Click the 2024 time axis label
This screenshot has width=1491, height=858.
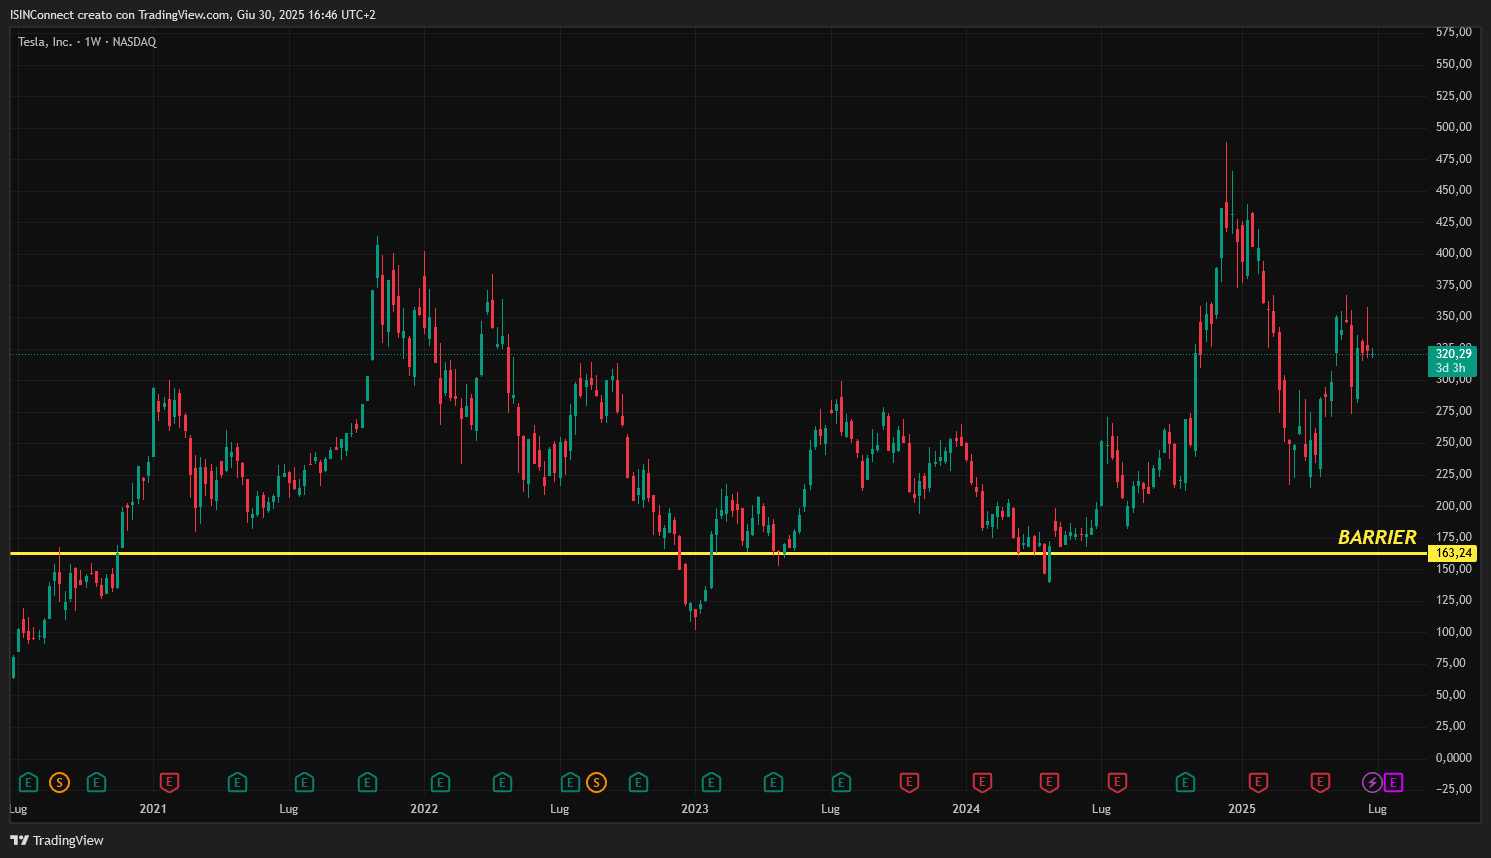coord(966,809)
